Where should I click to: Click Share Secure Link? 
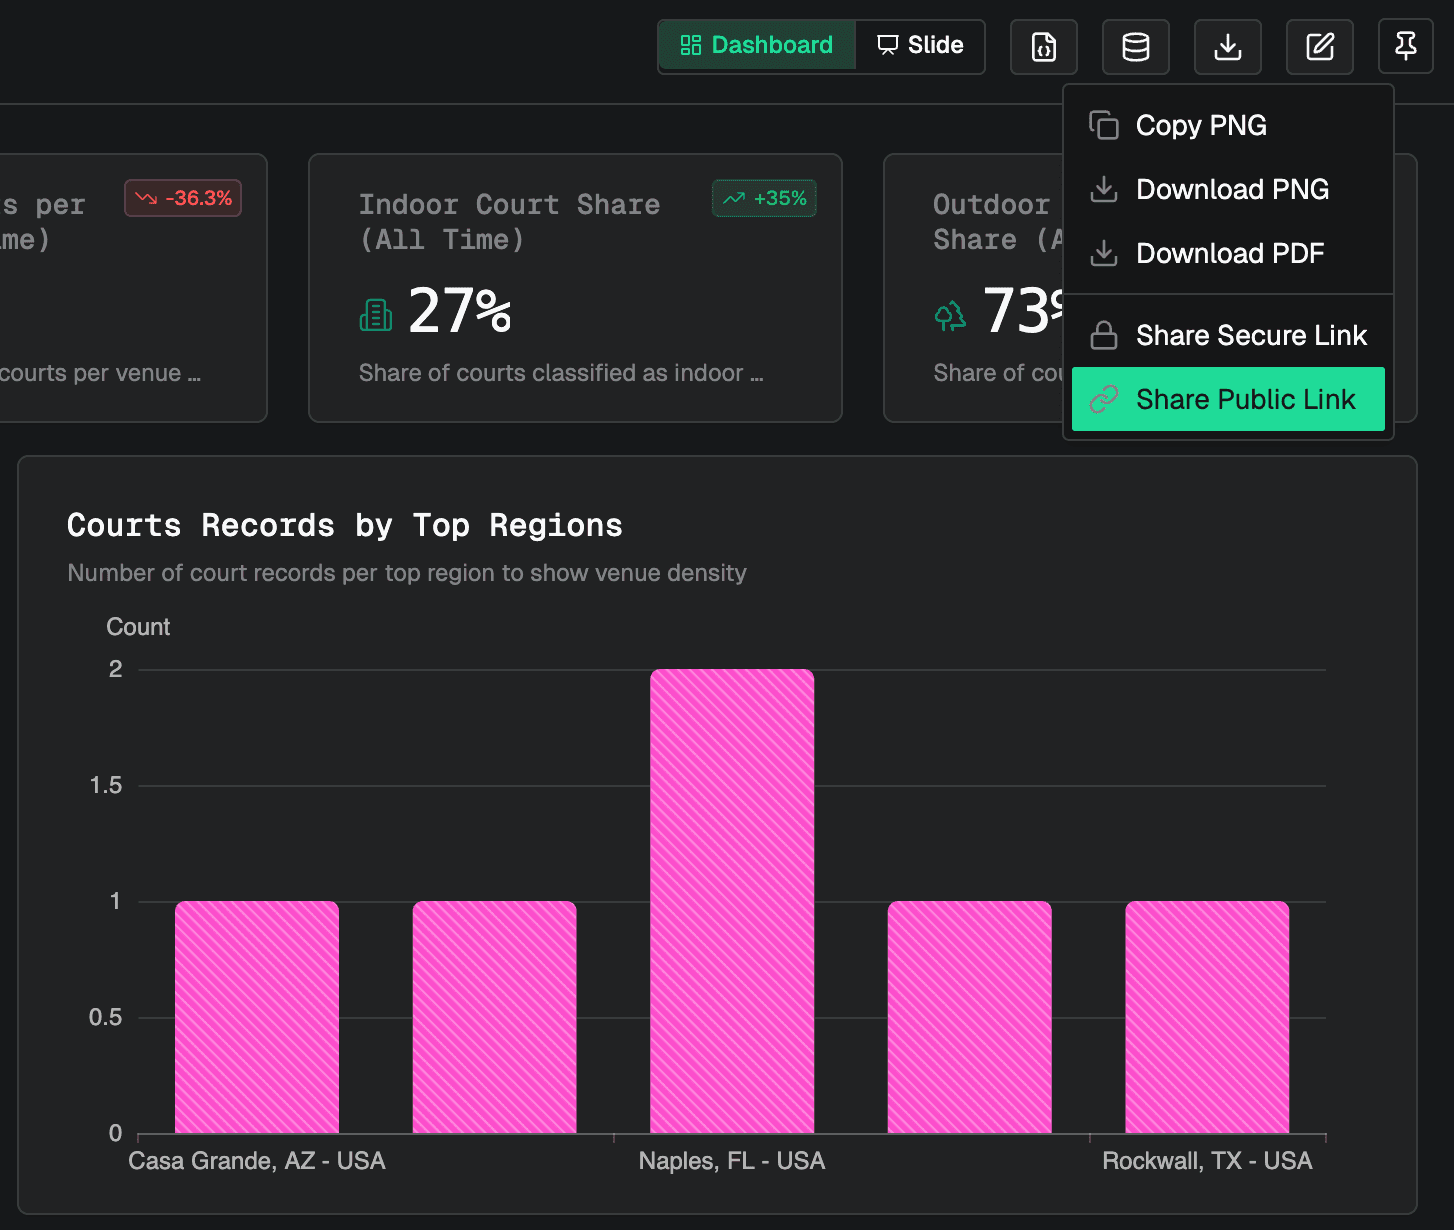click(x=1251, y=335)
